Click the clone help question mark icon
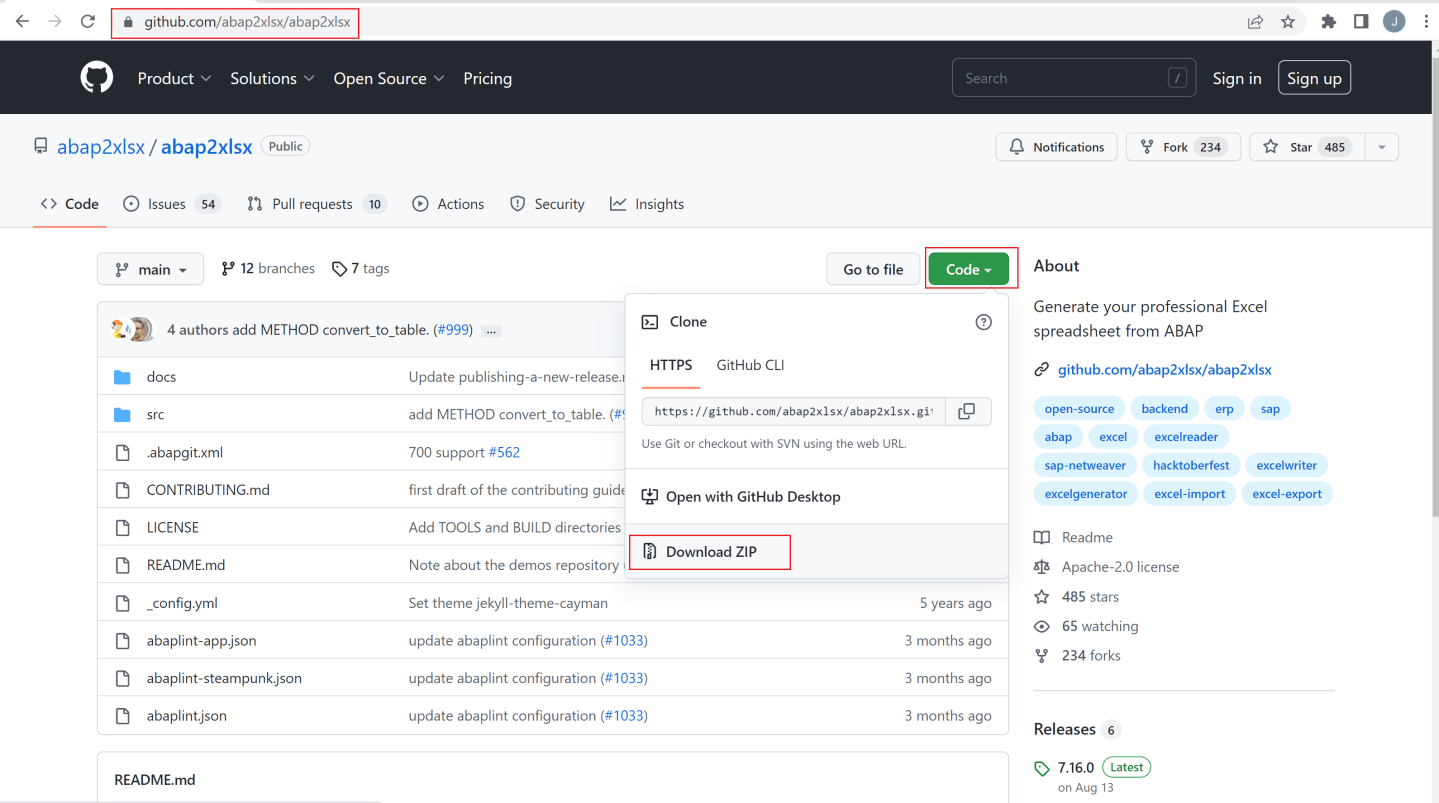This screenshot has width=1439, height=803. [x=983, y=322]
